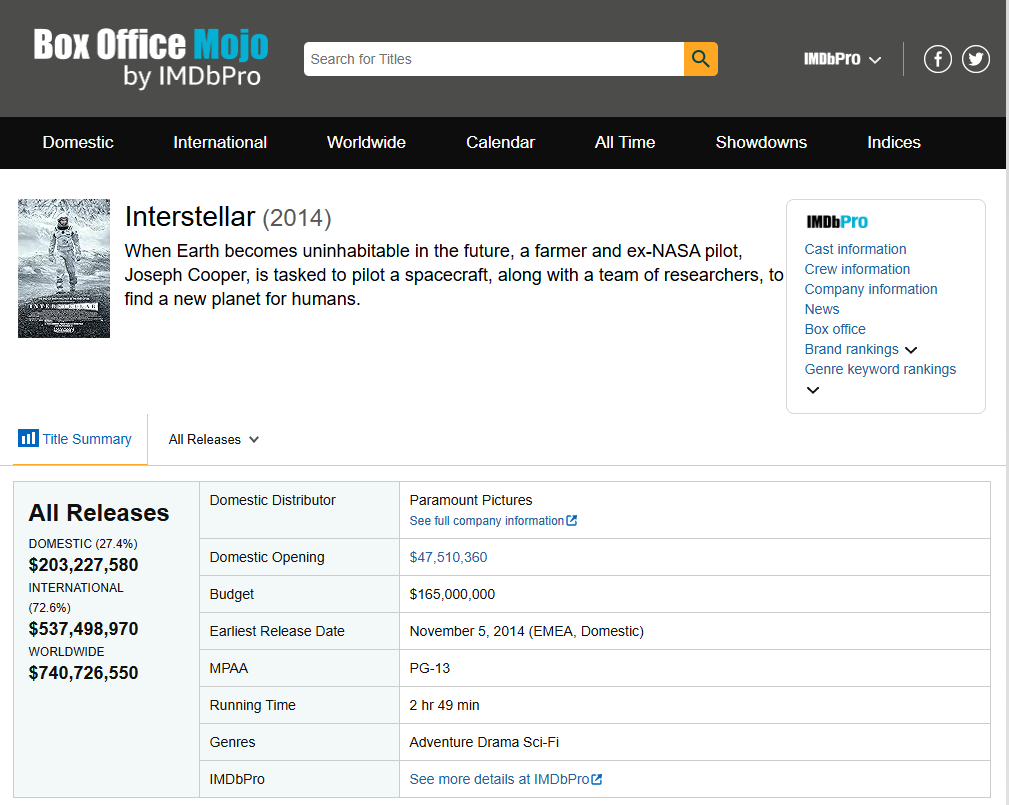Image resolution: width=1009 pixels, height=805 pixels.
Task: Click See full company information link
Action: coord(487,521)
